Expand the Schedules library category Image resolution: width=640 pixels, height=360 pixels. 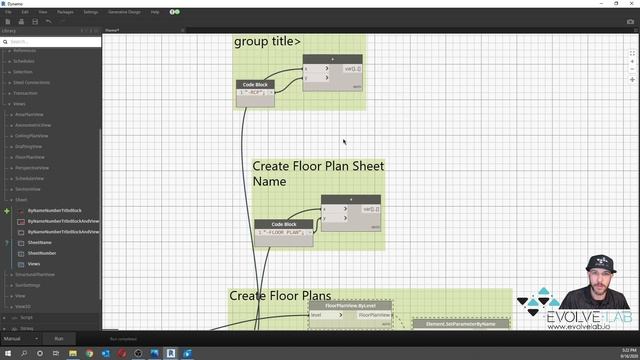(x=24, y=61)
